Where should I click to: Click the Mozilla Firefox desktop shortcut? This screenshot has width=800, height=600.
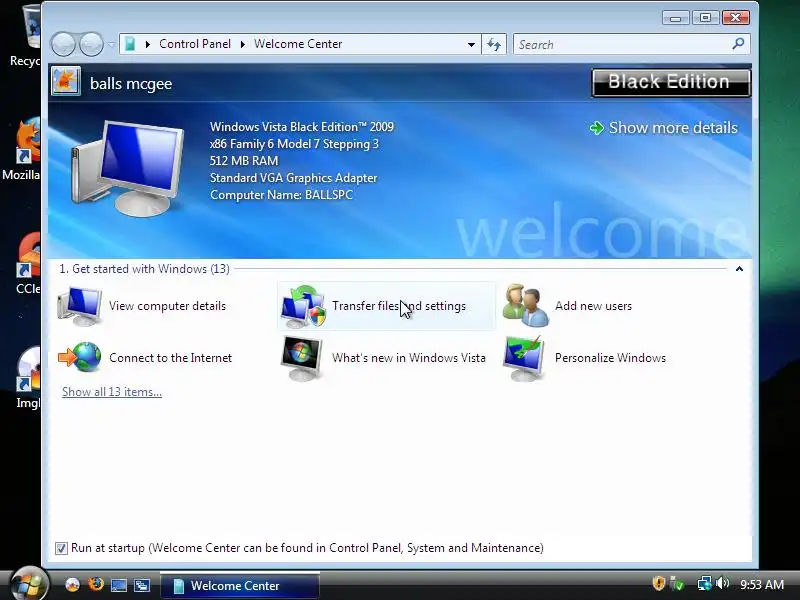23,149
